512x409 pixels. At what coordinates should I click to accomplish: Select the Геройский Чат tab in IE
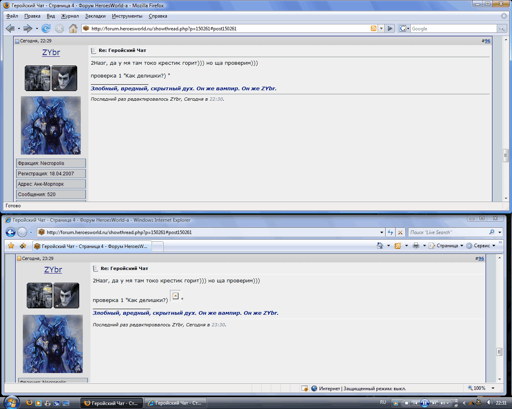91,246
